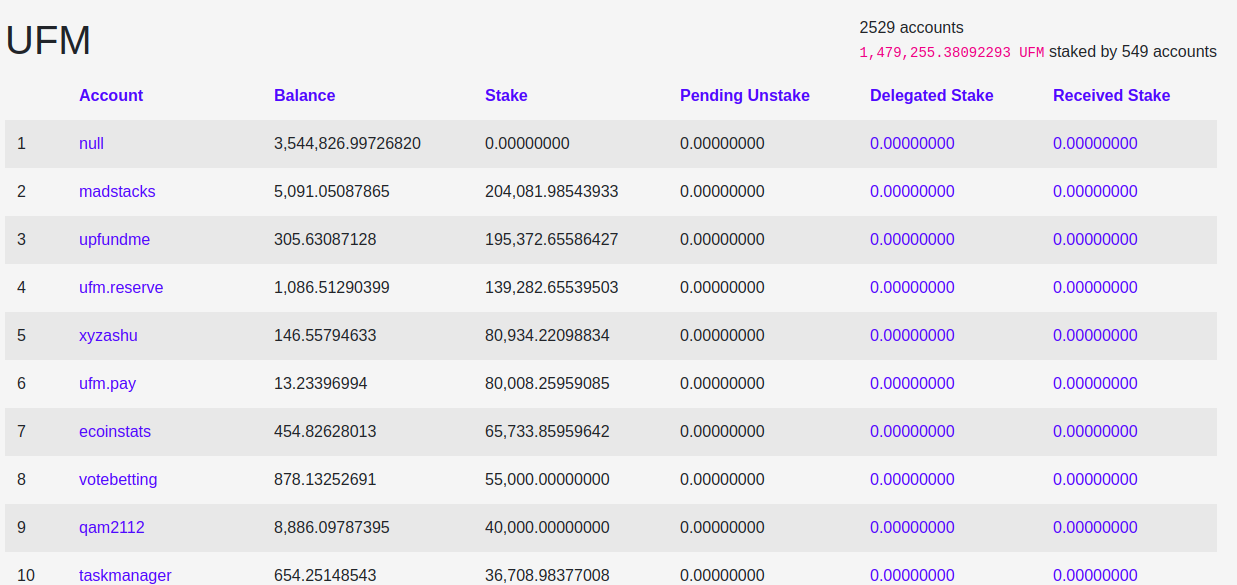The width and height of the screenshot is (1237, 585).
Task: Click madstacks row's Delegated Stake value
Action: click(x=912, y=192)
